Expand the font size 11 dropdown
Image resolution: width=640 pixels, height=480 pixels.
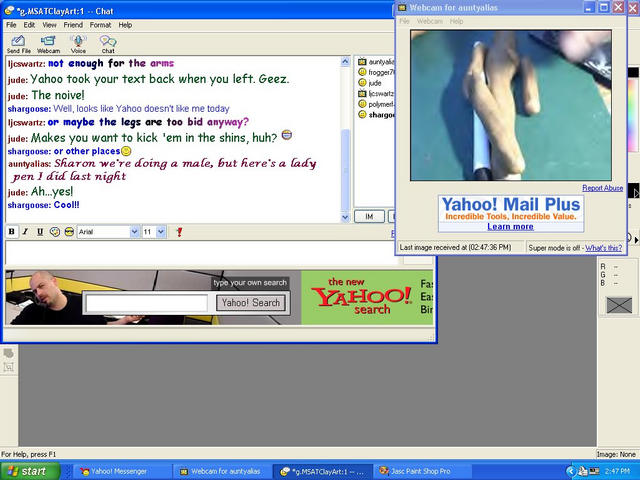click(x=161, y=232)
